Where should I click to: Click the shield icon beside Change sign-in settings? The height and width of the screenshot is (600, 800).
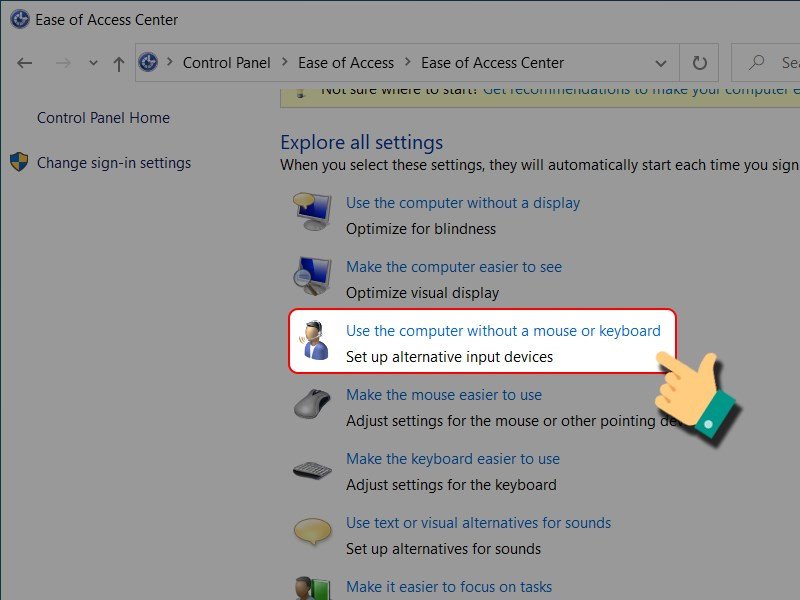(18, 163)
